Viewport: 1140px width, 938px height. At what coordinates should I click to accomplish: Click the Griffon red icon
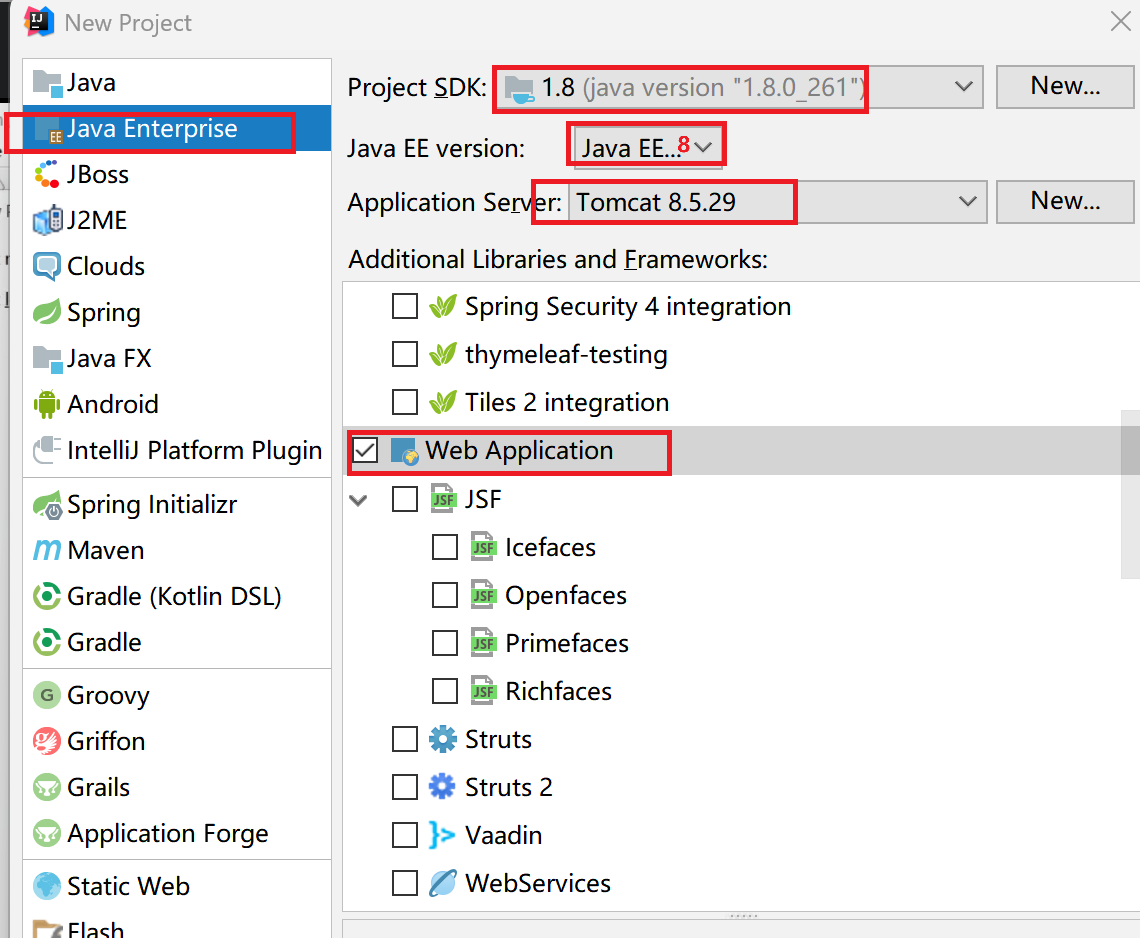coord(47,741)
